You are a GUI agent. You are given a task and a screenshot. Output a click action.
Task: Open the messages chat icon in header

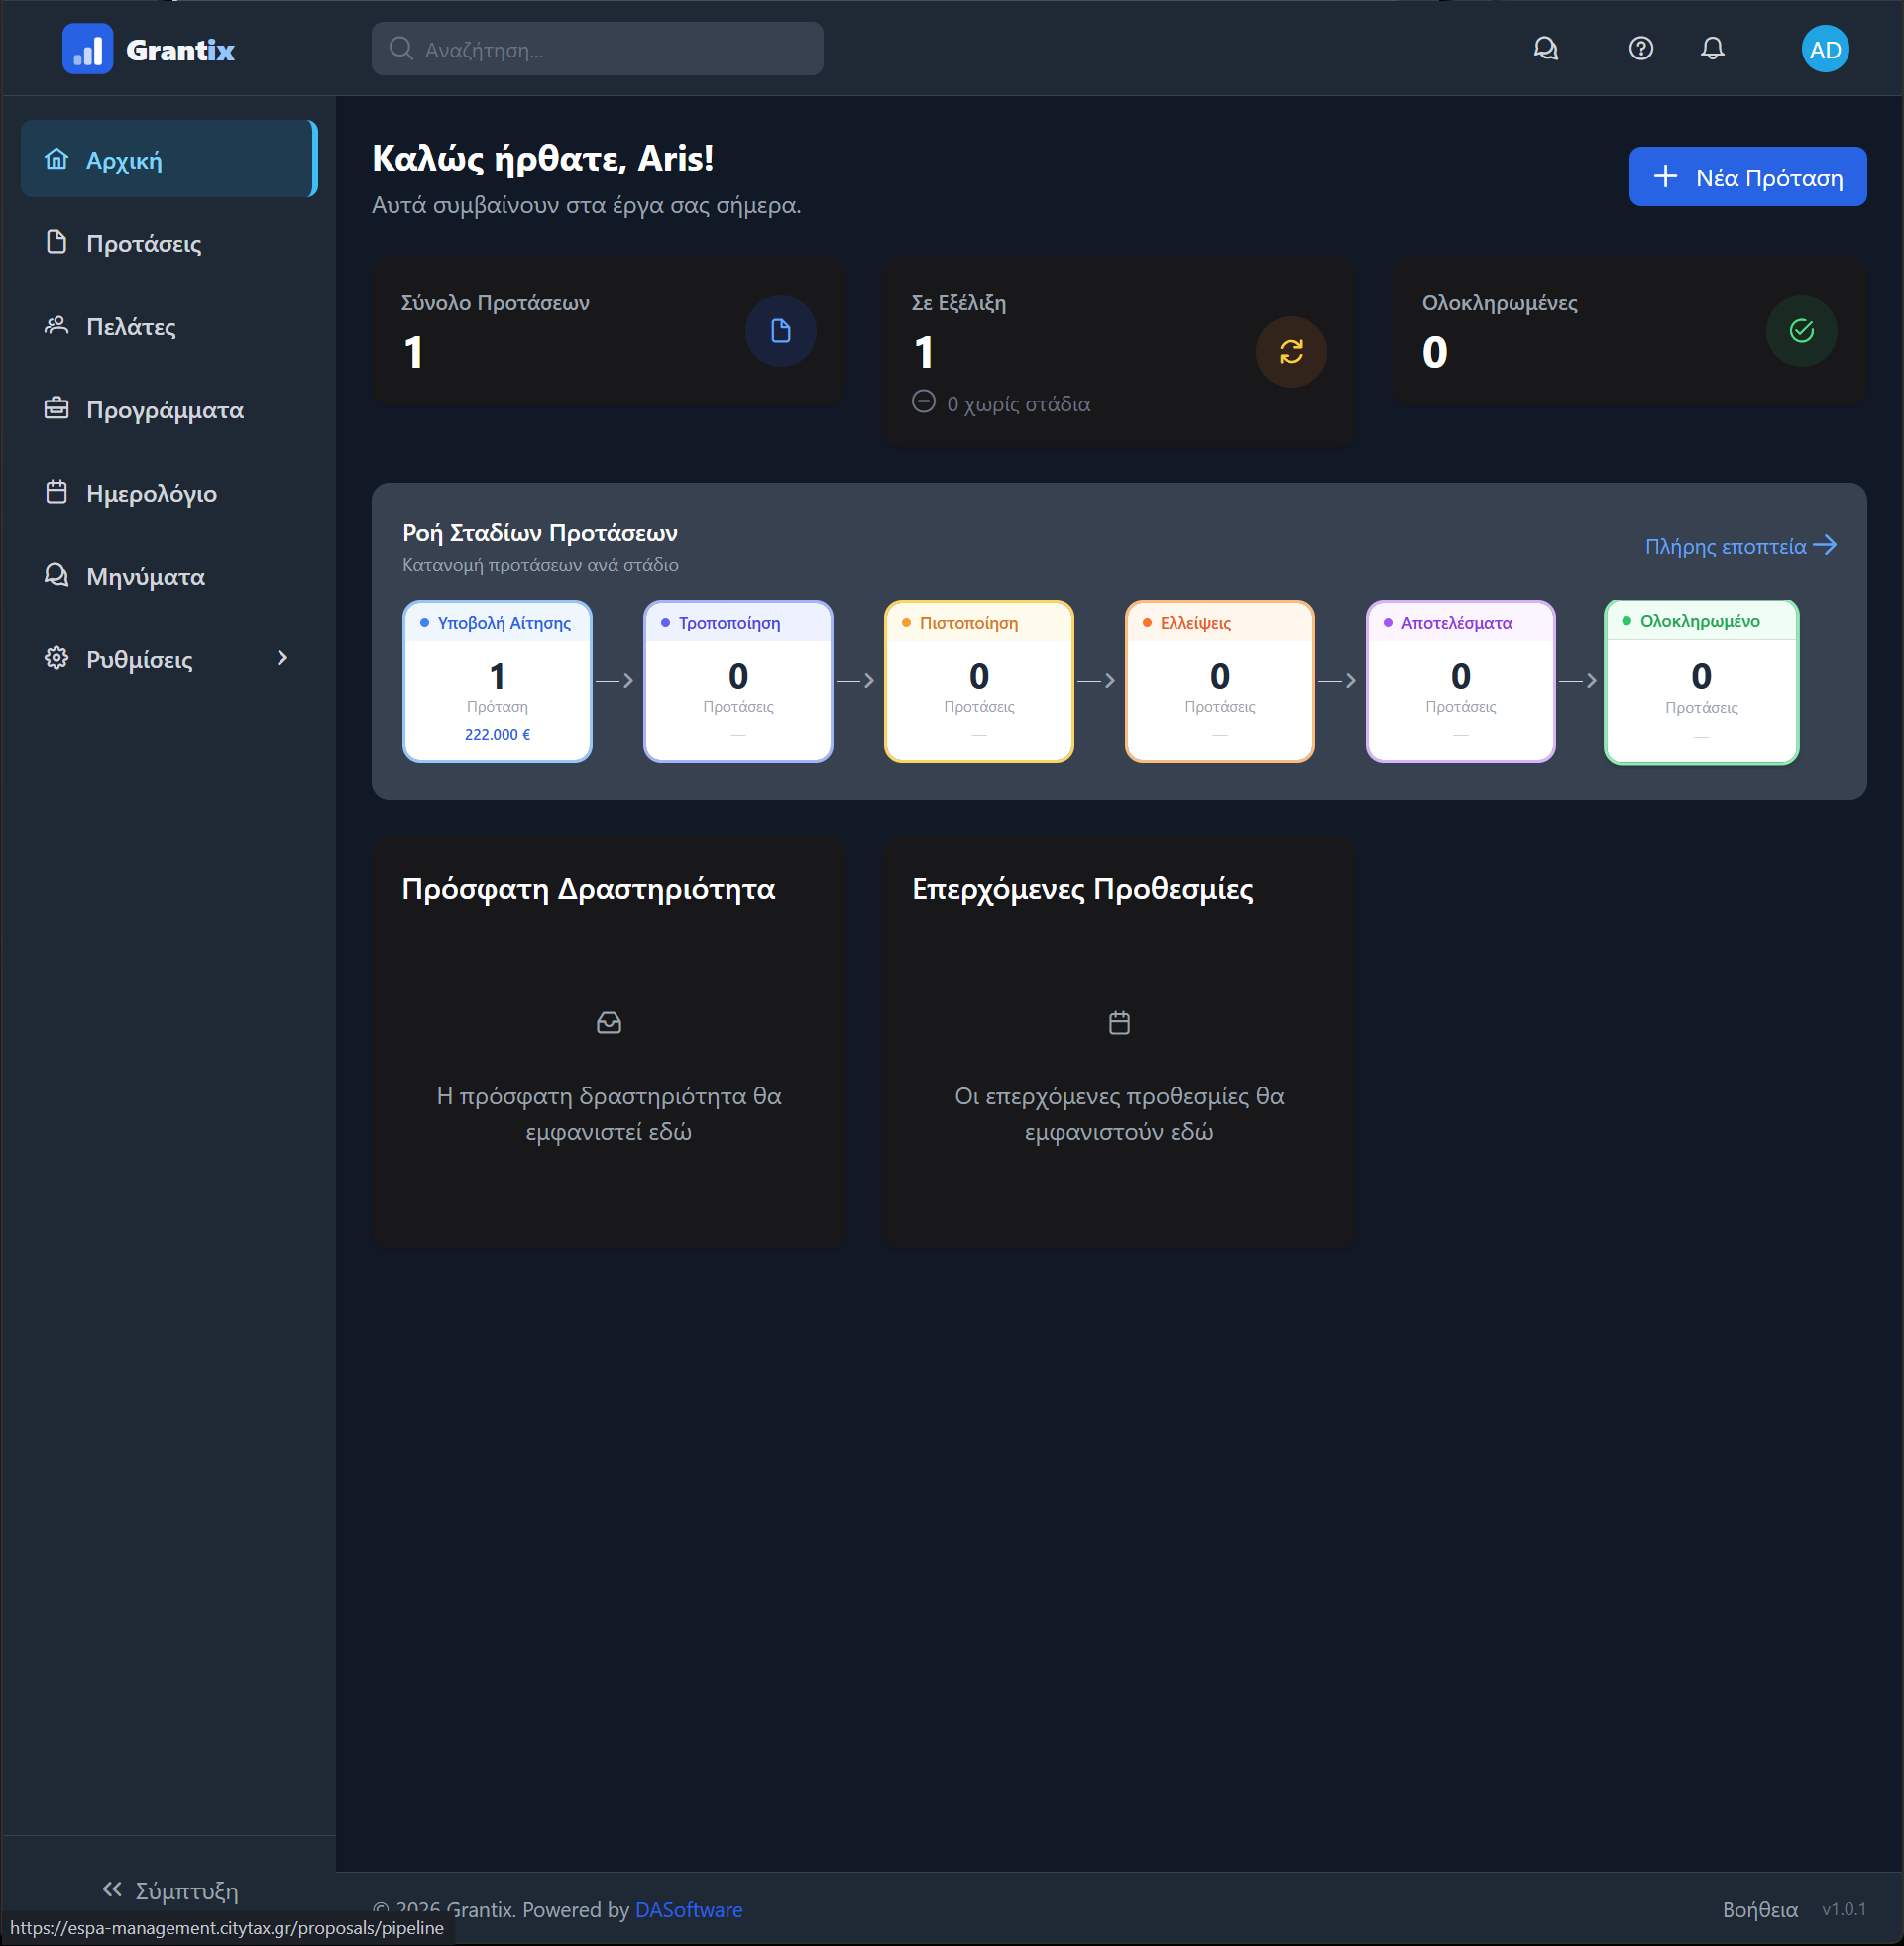(x=1546, y=49)
